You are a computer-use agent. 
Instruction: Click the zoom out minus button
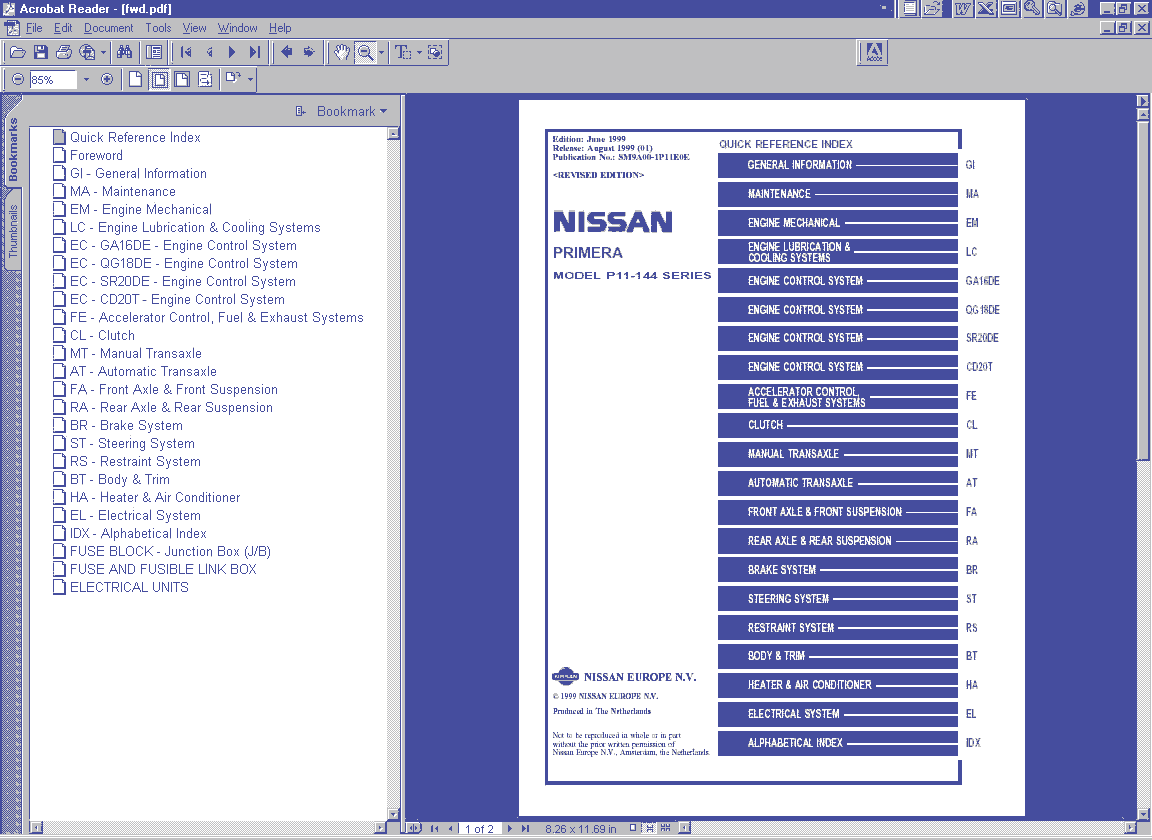tap(18, 79)
